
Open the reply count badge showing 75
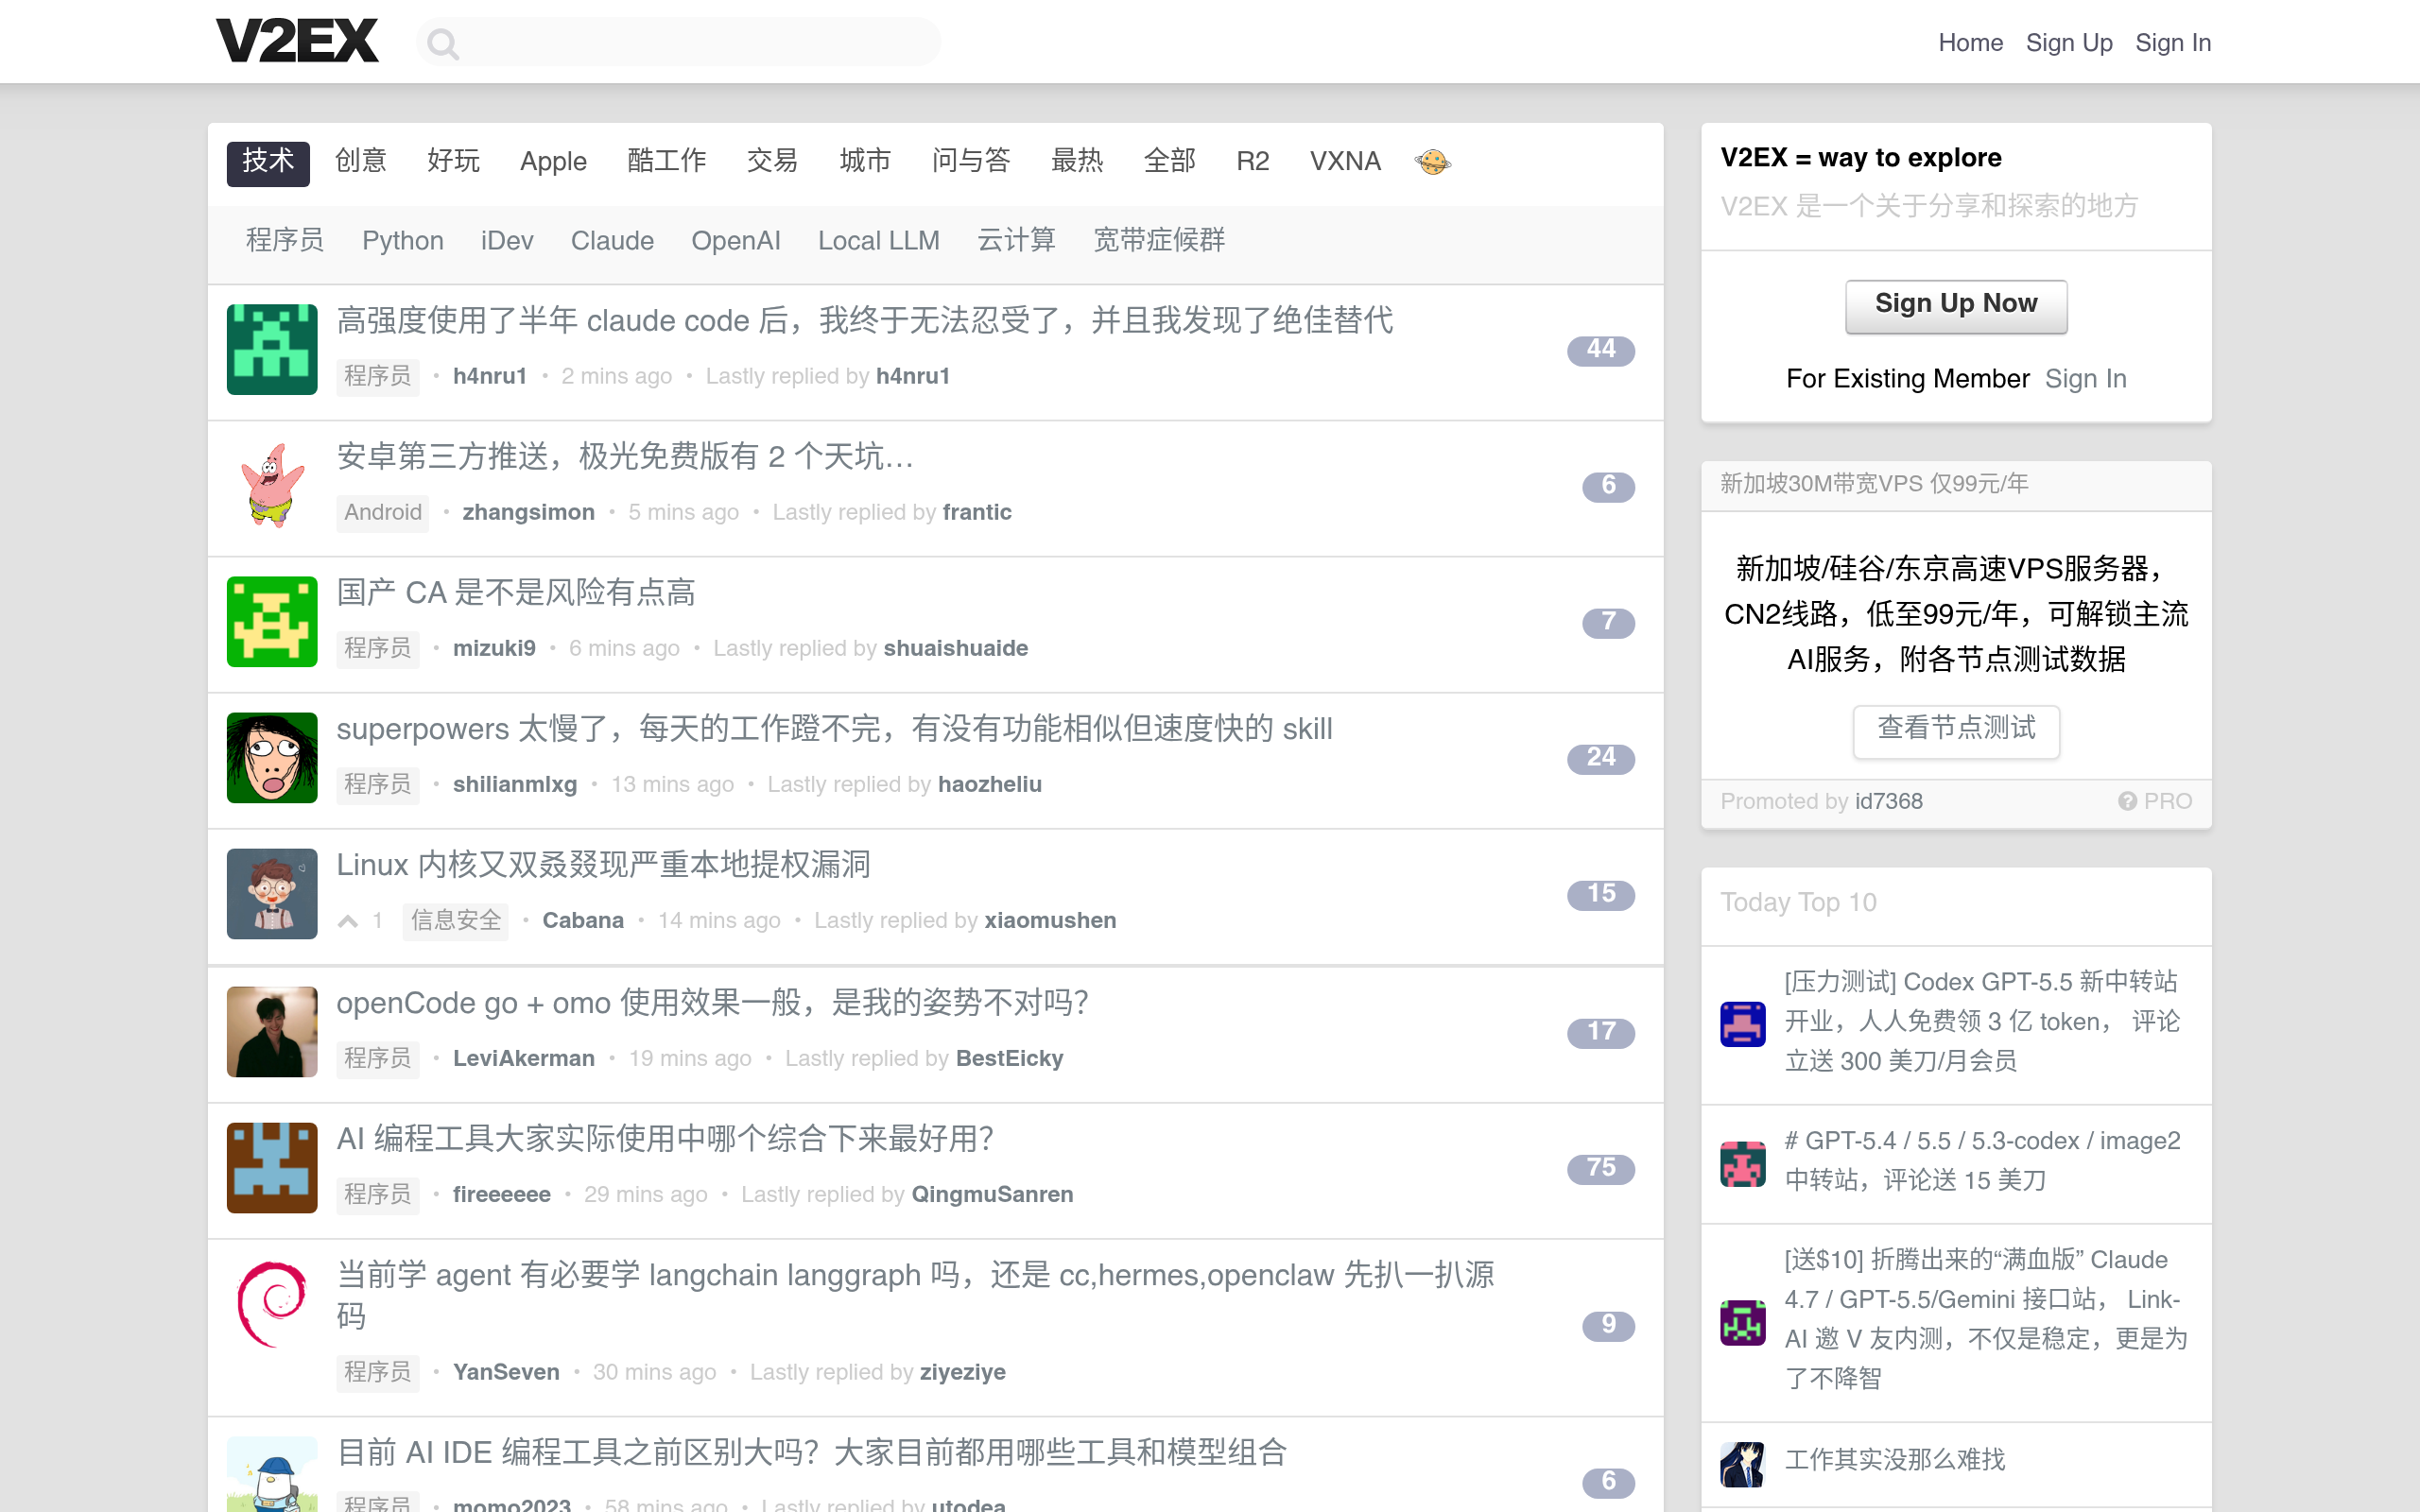(x=1600, y=1168)
